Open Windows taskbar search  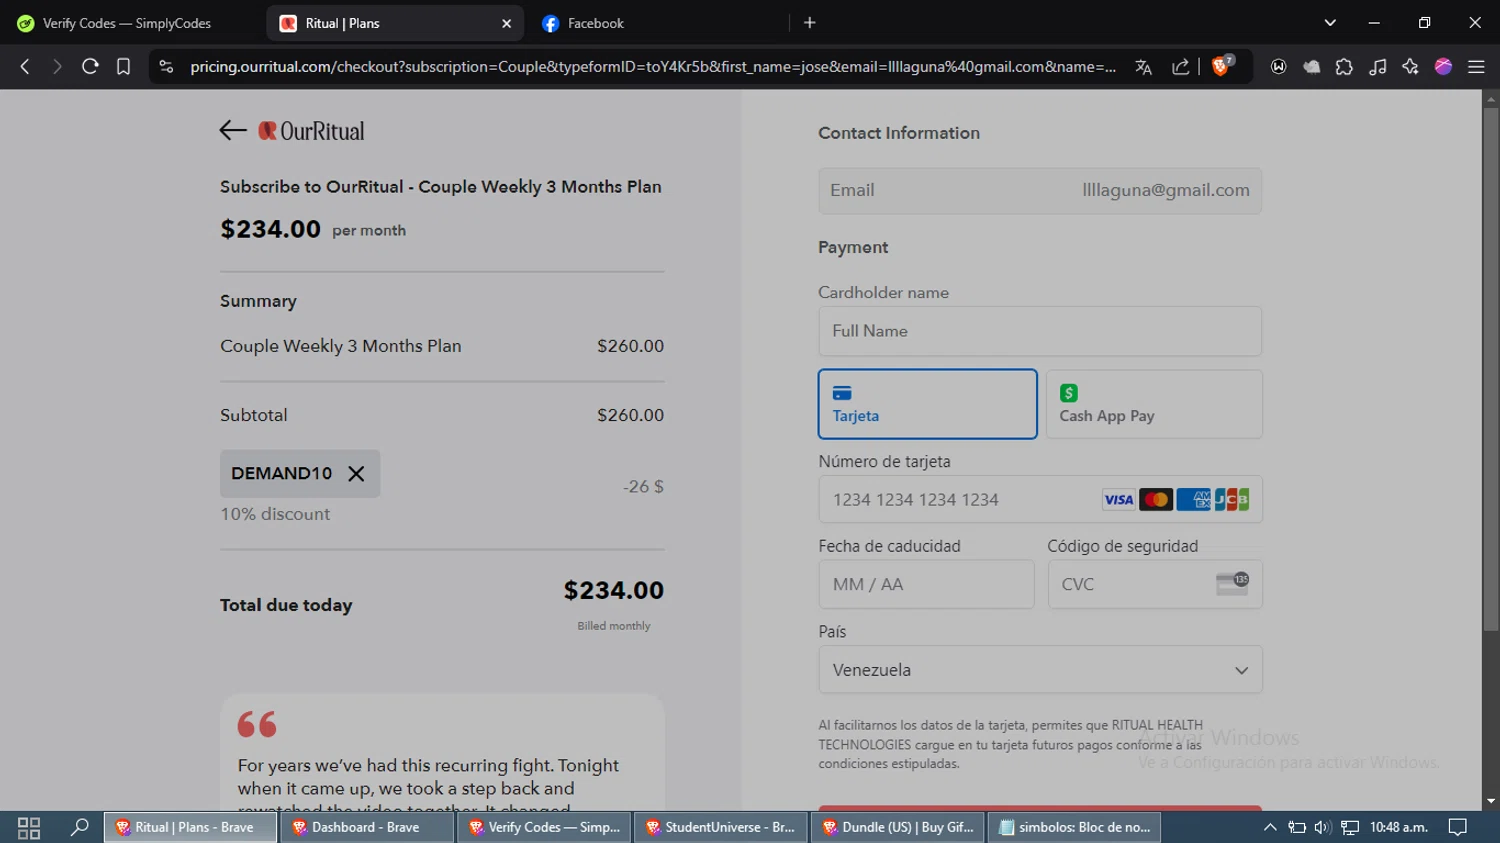pos(79,827)
